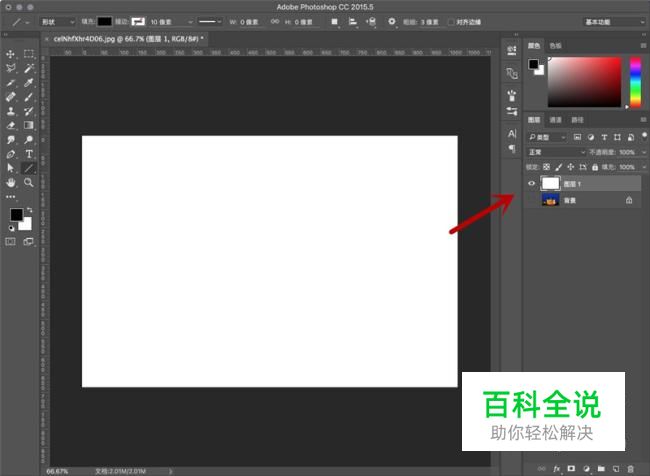
Task: Select the celNhfXhr4D06.jpg document tab
Action: point(129,39)
